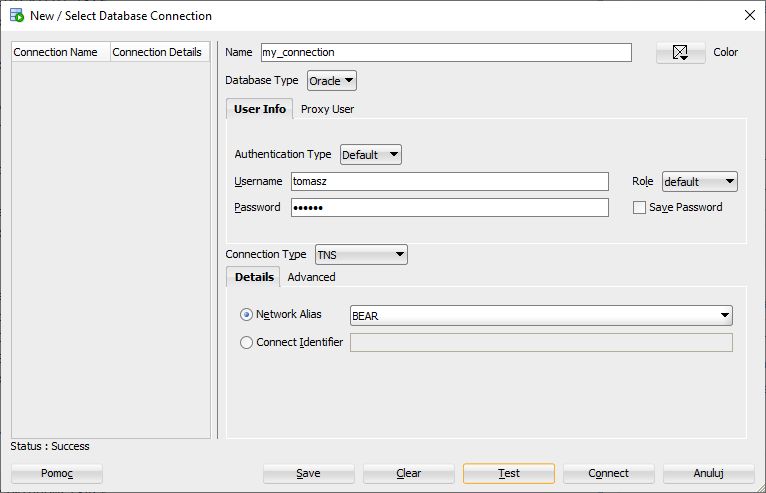The height and width of the screenshot is (493, 766).
Task: Click the database connection window icon
Action: [17, 15]
